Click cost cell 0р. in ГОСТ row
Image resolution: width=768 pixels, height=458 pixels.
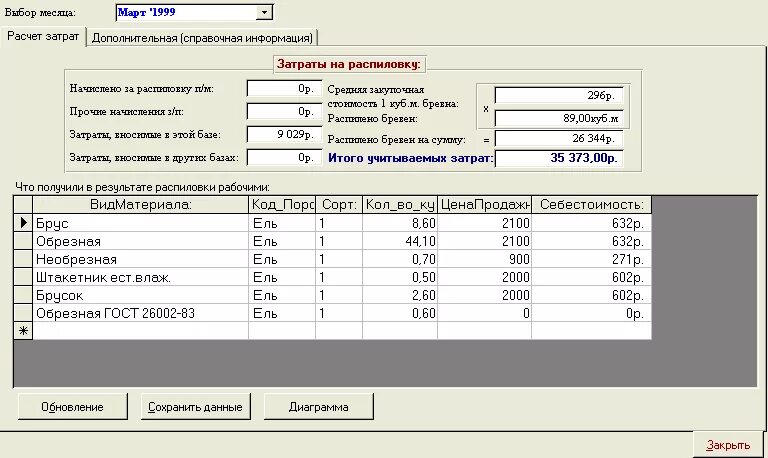592,313
